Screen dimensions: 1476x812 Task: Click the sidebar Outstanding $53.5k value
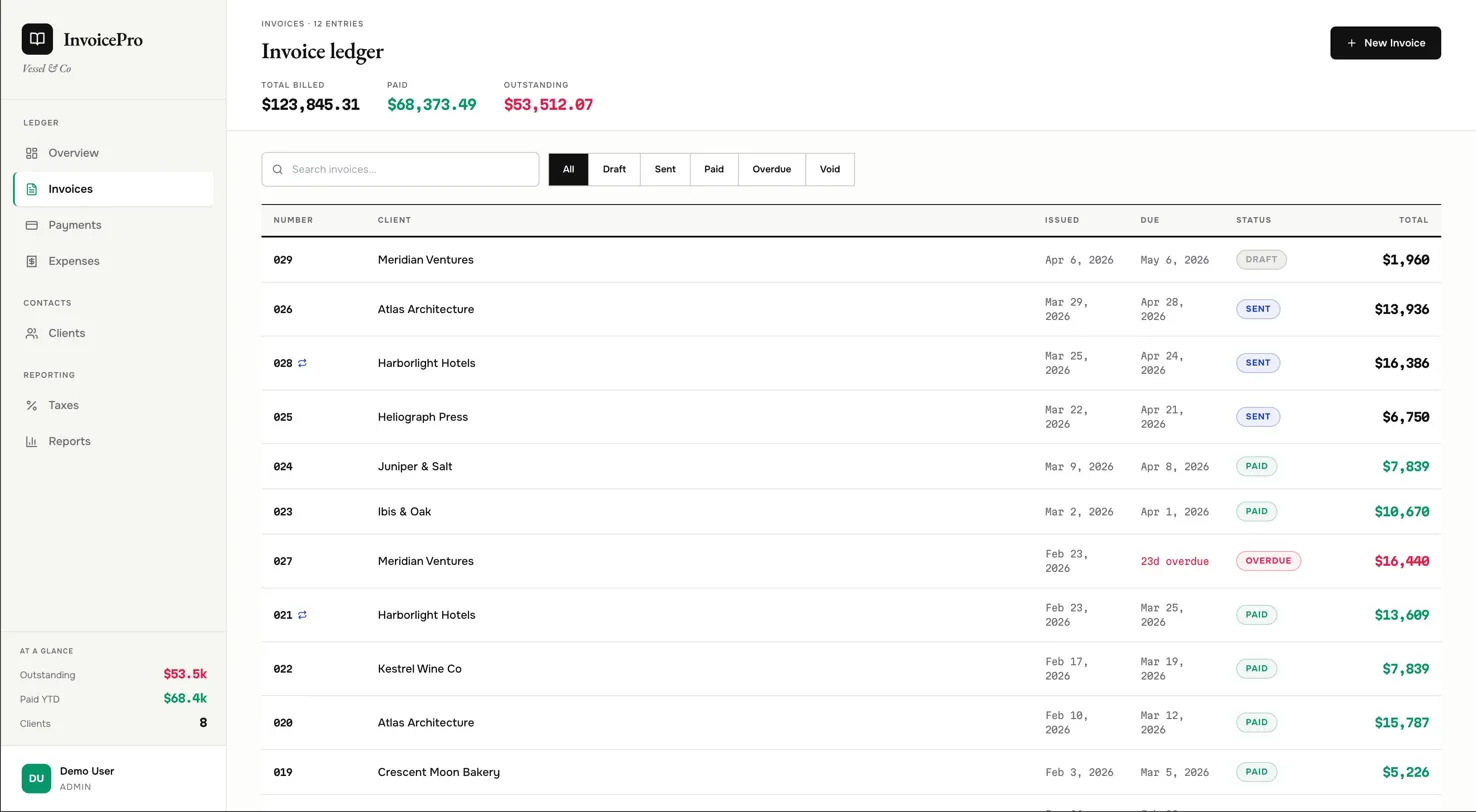pyautogui.click(x=185, y=675)
